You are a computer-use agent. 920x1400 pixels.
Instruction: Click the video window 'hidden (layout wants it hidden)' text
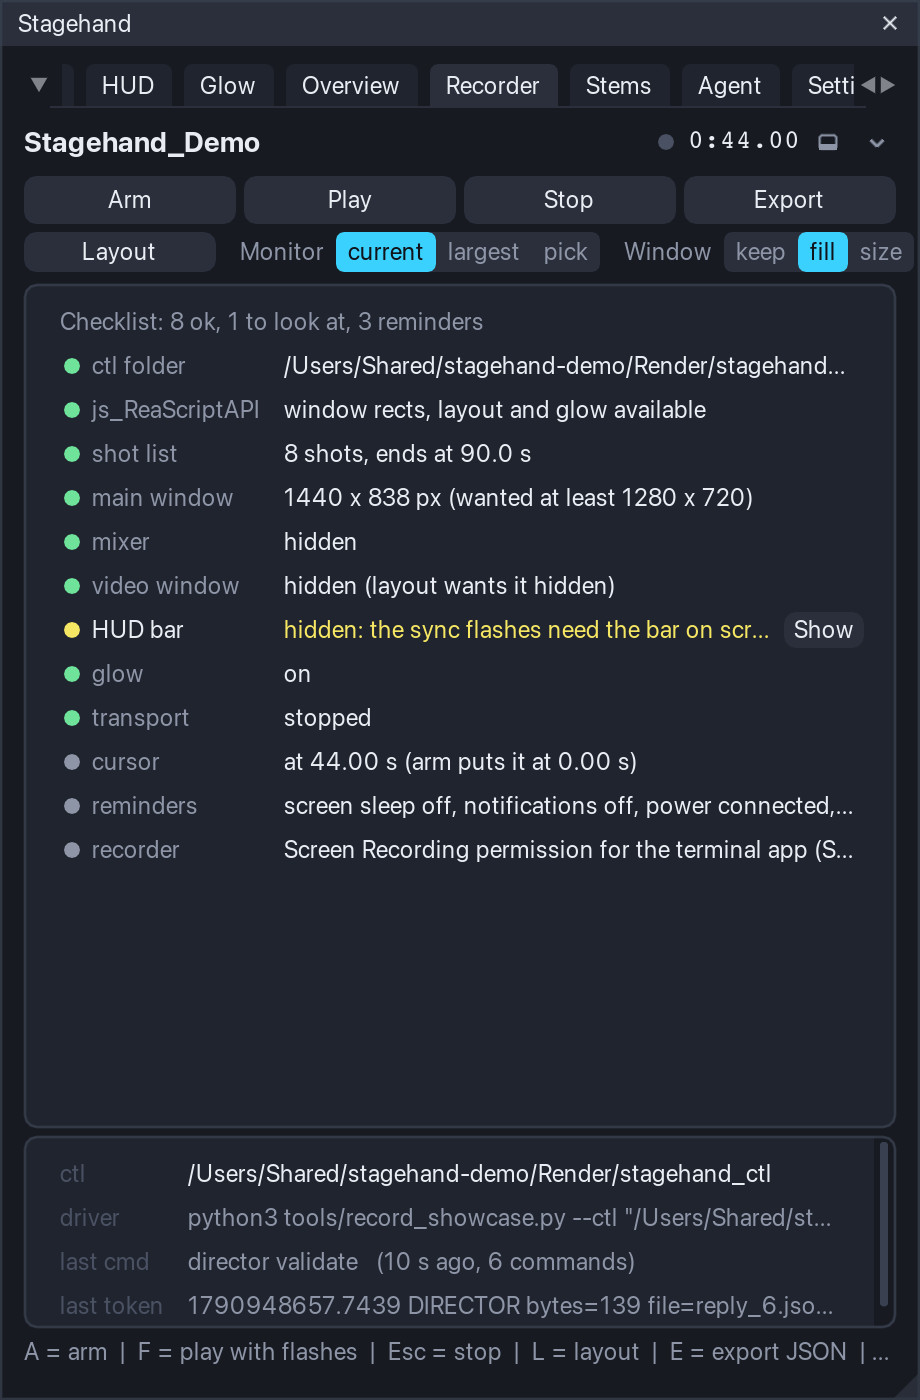point(449,586)
